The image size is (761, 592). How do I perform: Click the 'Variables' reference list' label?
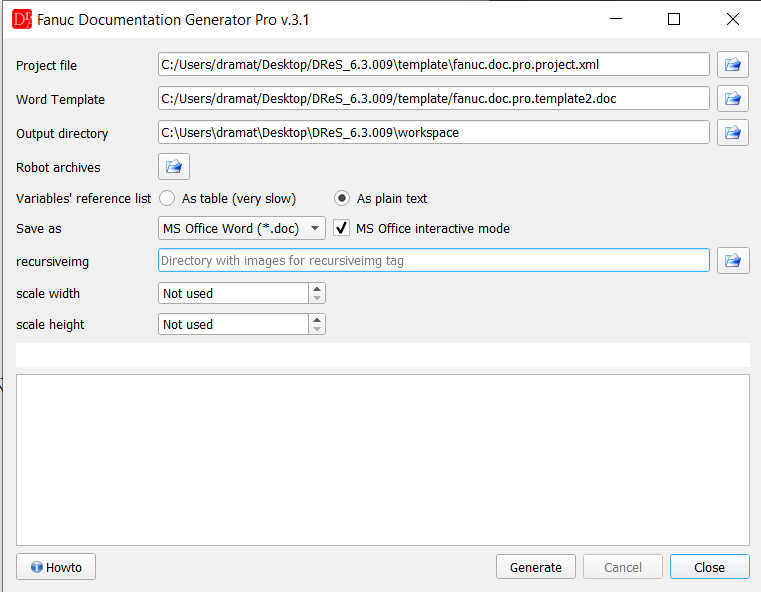coord(83,198)
